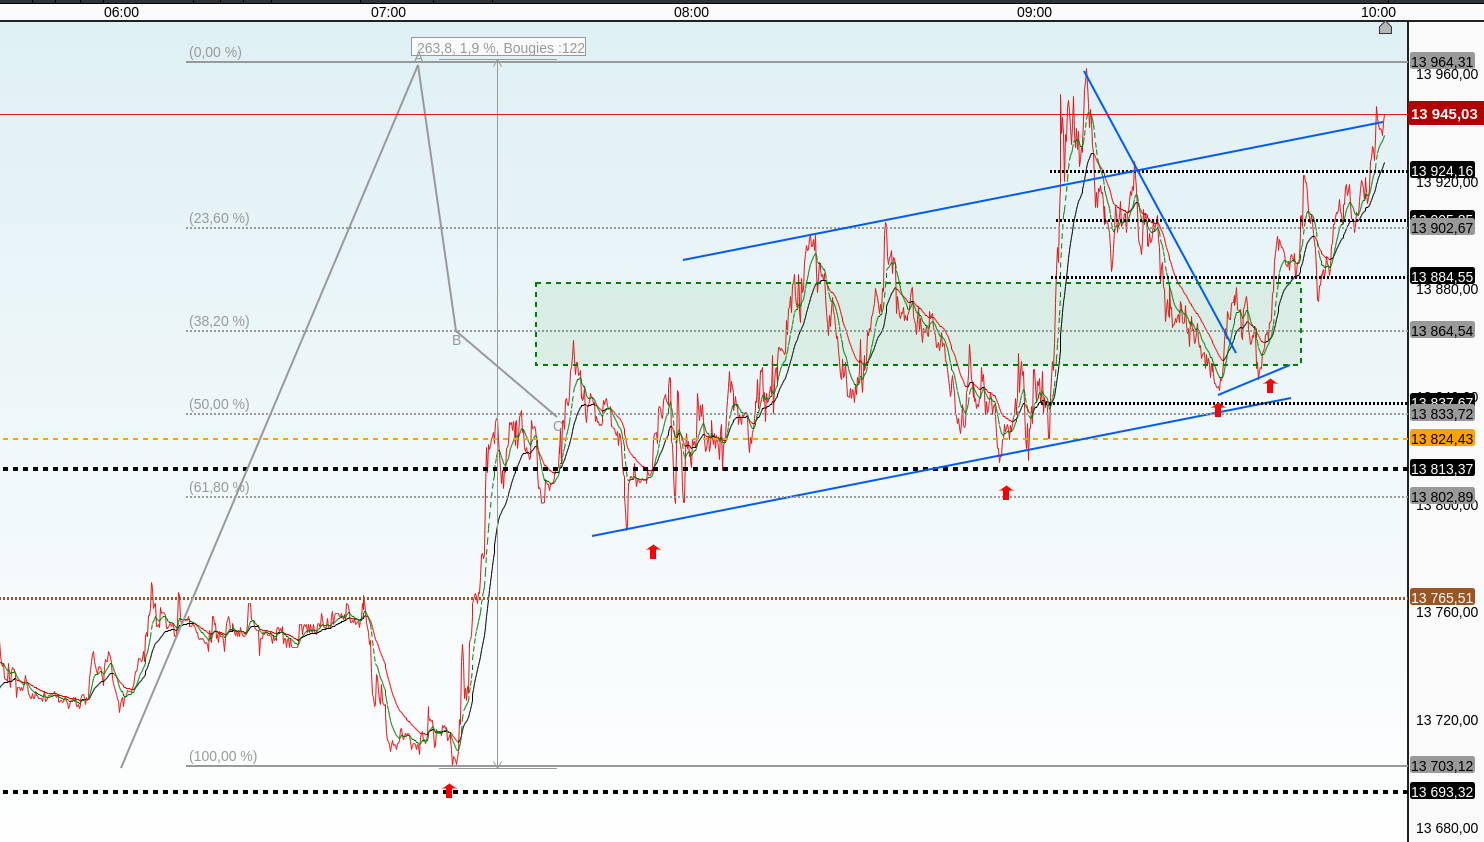
Task: Select pattern point C label
Action: point(558,426)
